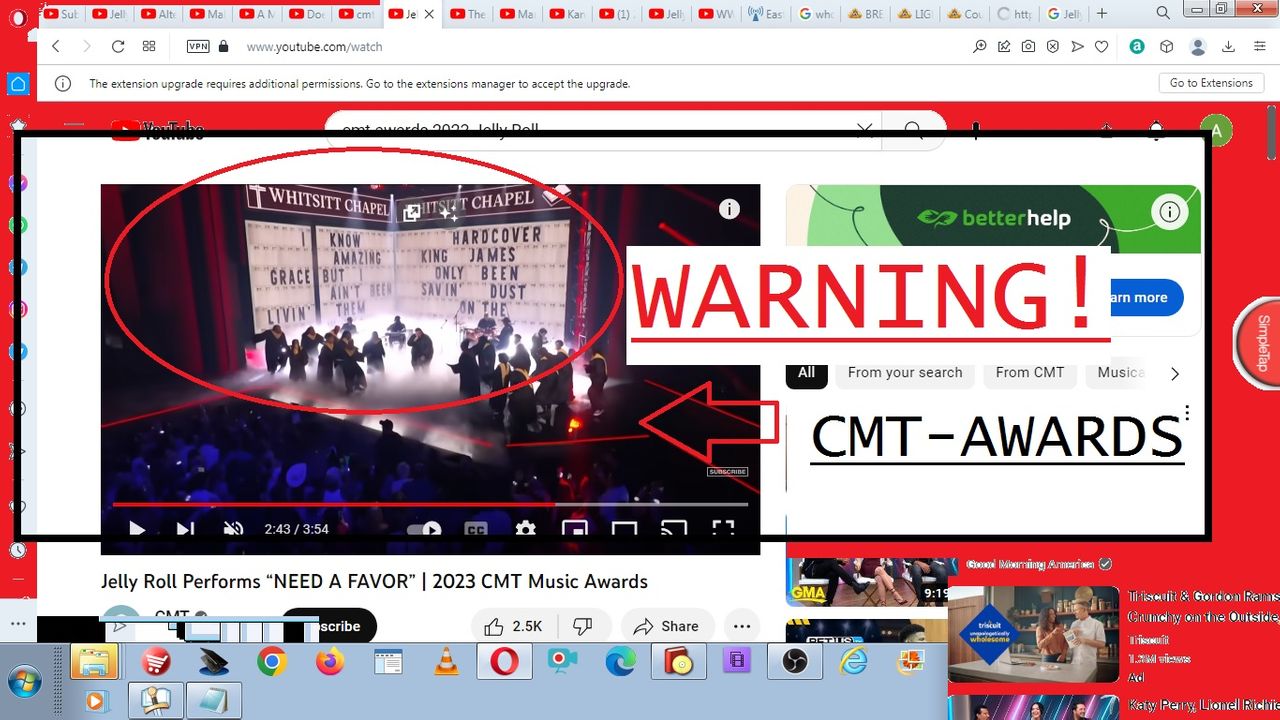Open the more actions ellipsis menu

click(x=741, y=626)
